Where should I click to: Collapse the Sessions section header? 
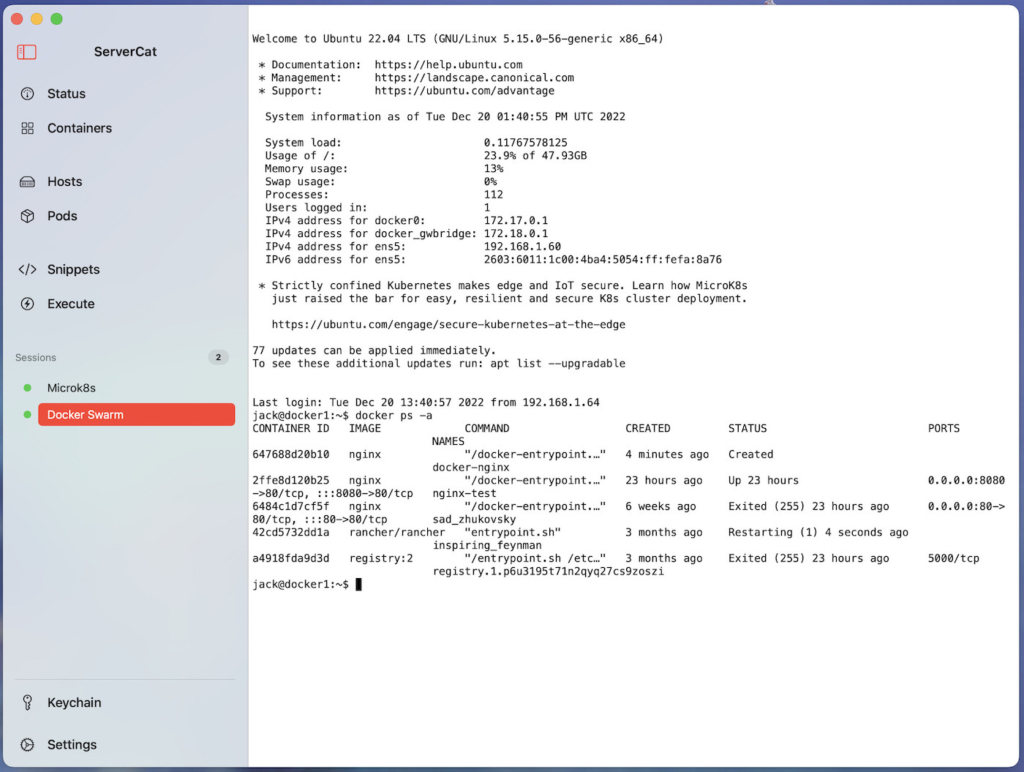tap(35, 357)
